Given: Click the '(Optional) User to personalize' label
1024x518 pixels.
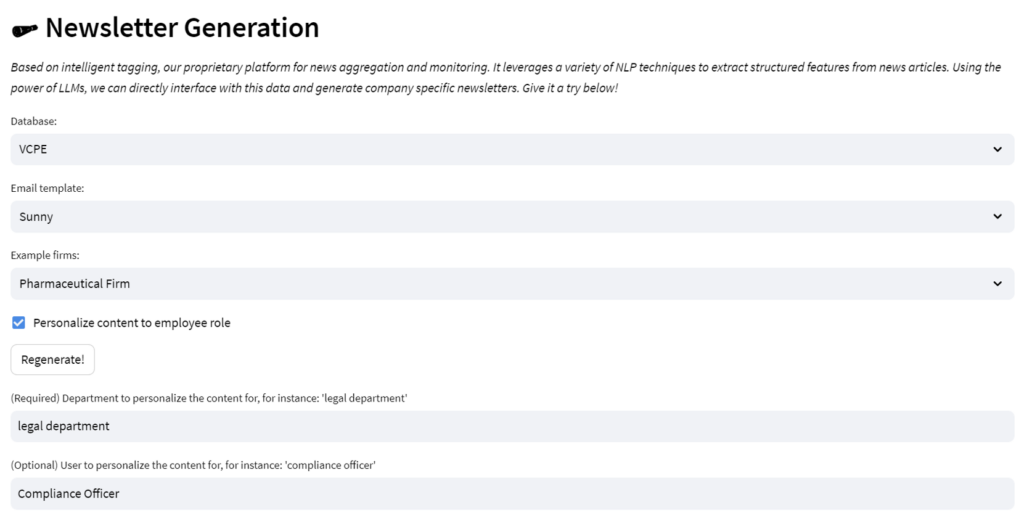Looking at the screenshot, I should [x=193, y=465].
